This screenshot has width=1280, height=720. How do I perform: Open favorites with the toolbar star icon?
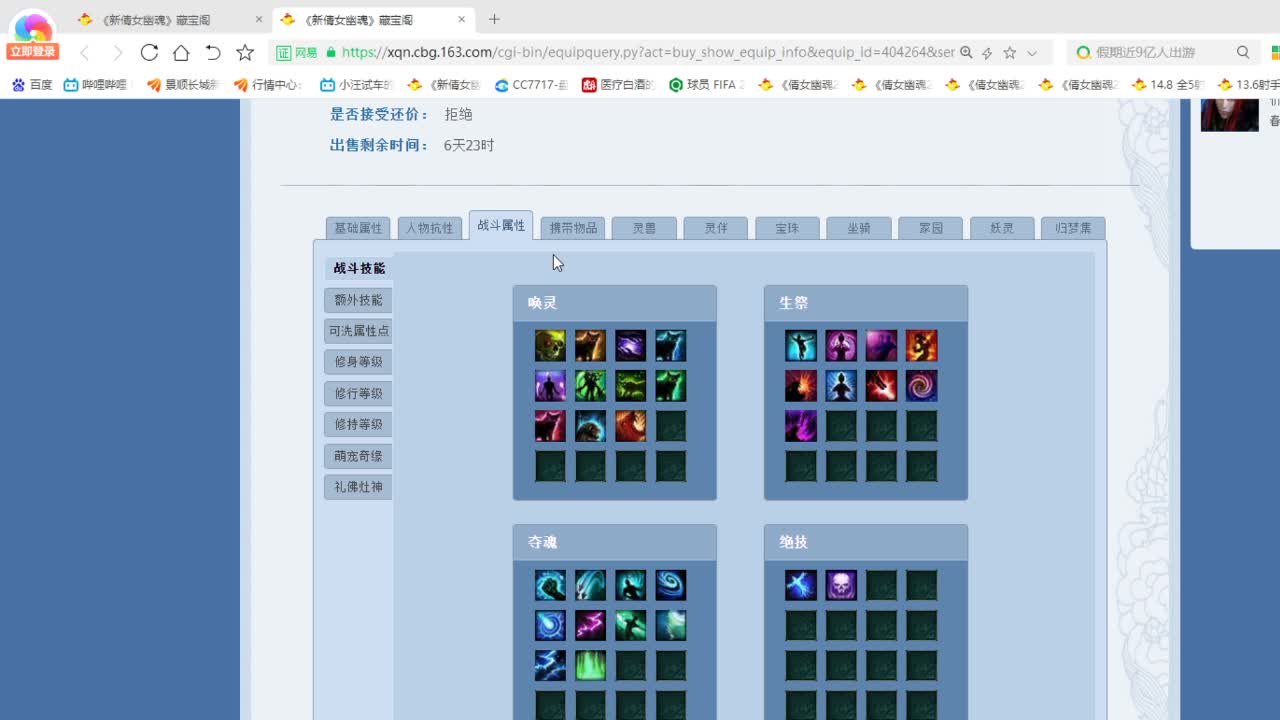pyautogui.click(x=245, y=53)
